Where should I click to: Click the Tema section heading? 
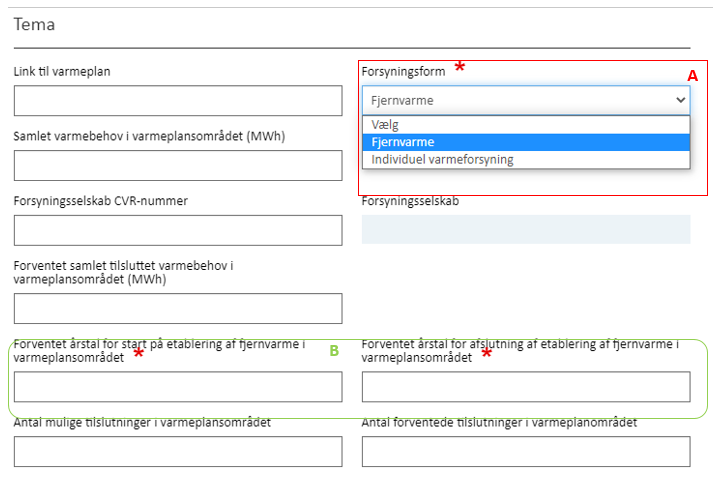[x=35, y=25]
